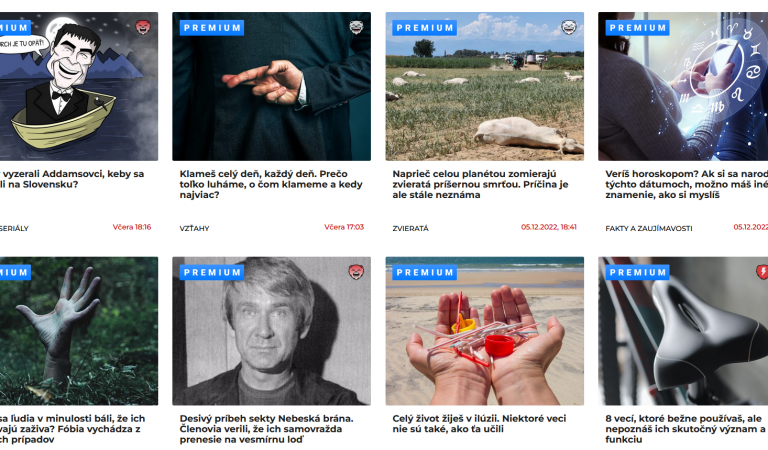The width and height of the screenshot is (768, 450).
Task: Select the VZŤAHY category label
Action: tap(194, 228)
